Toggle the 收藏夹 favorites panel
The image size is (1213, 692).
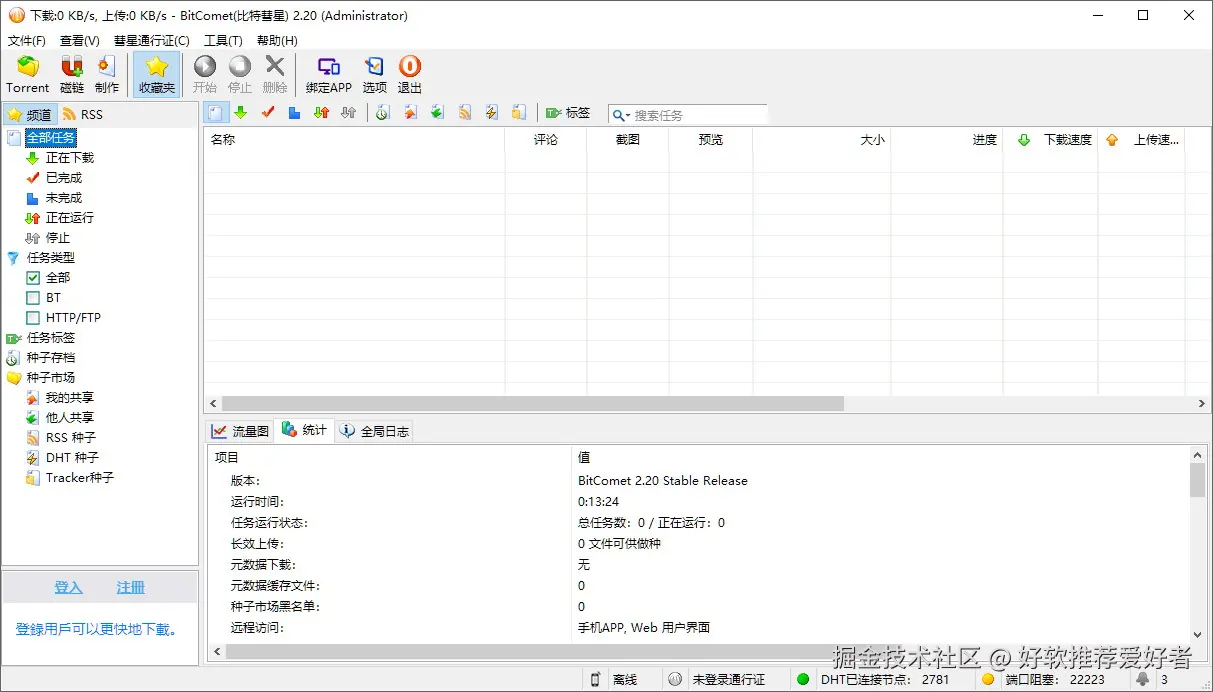pyautogui.click(x=156, y=75)
